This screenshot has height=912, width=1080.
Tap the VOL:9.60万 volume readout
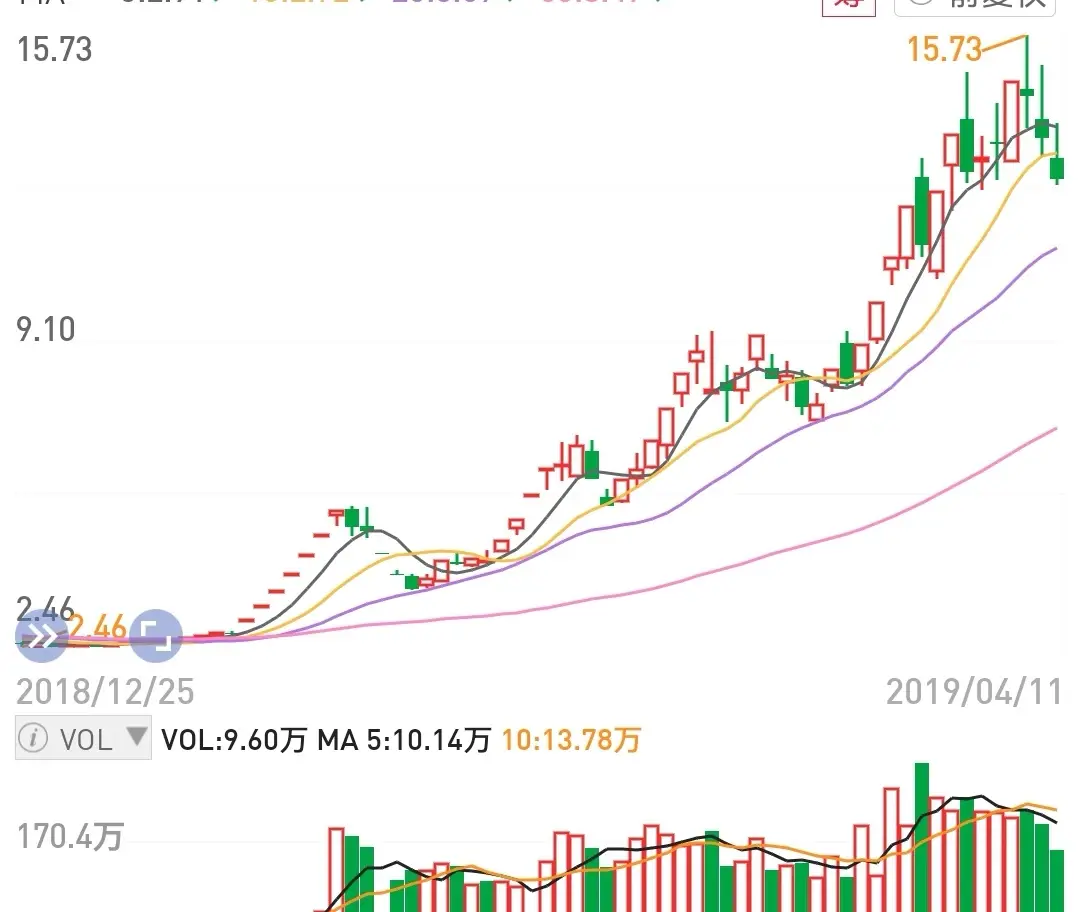click(234, 740)
